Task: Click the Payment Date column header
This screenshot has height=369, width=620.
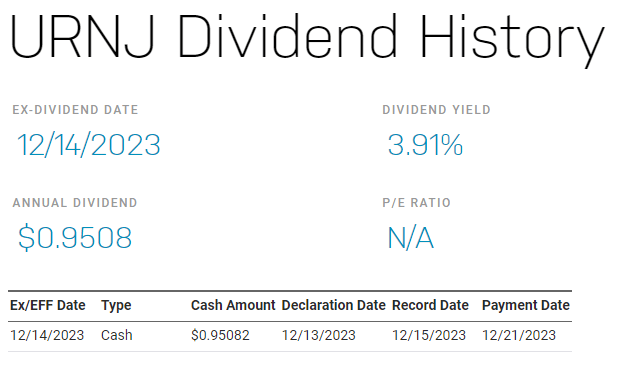Action: pos(525,305)
